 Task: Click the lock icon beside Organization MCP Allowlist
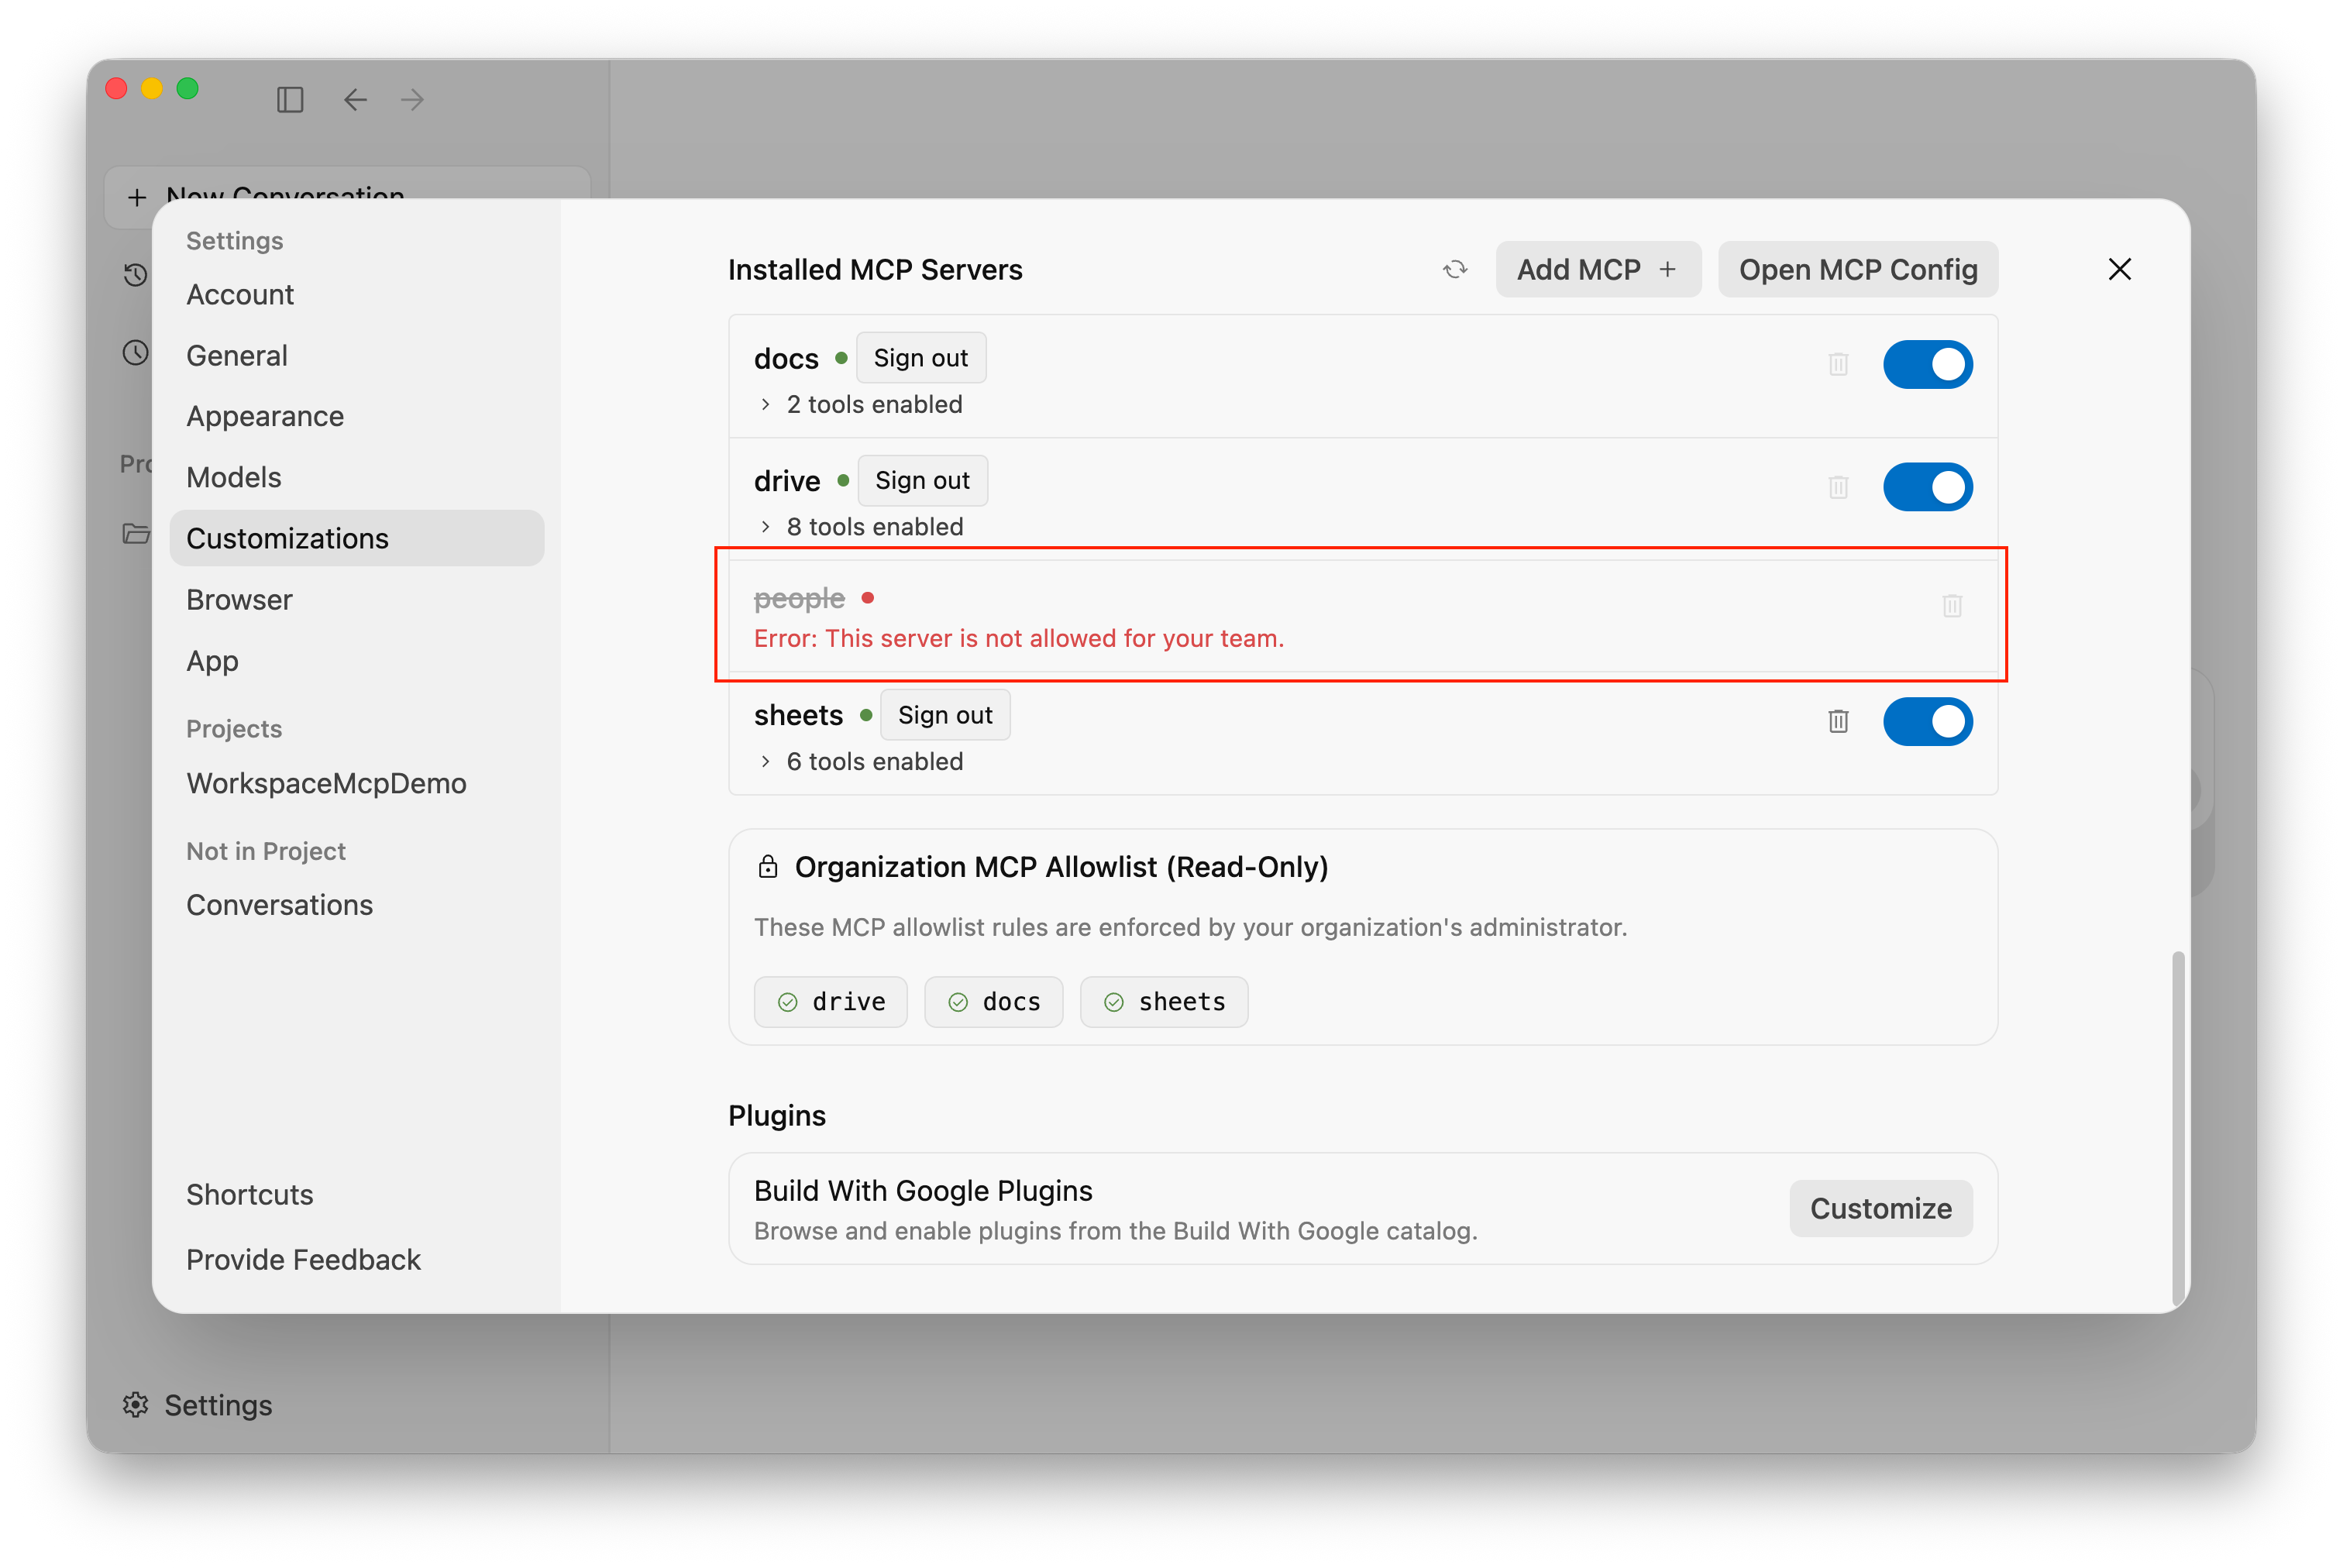767,866
